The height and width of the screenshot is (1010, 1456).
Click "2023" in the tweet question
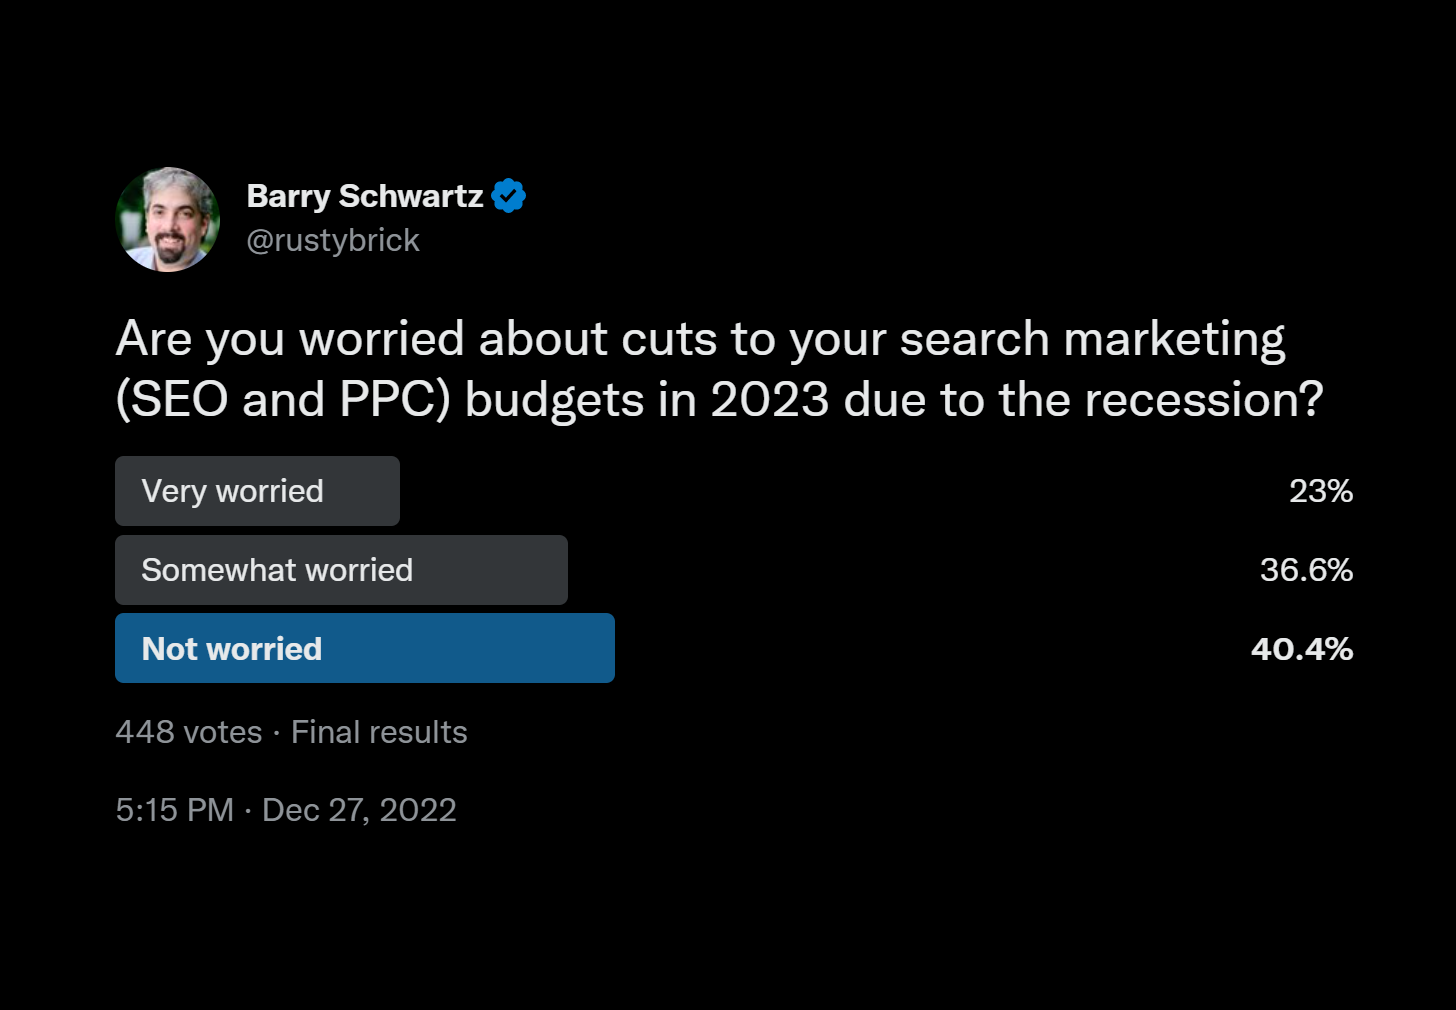770,400
